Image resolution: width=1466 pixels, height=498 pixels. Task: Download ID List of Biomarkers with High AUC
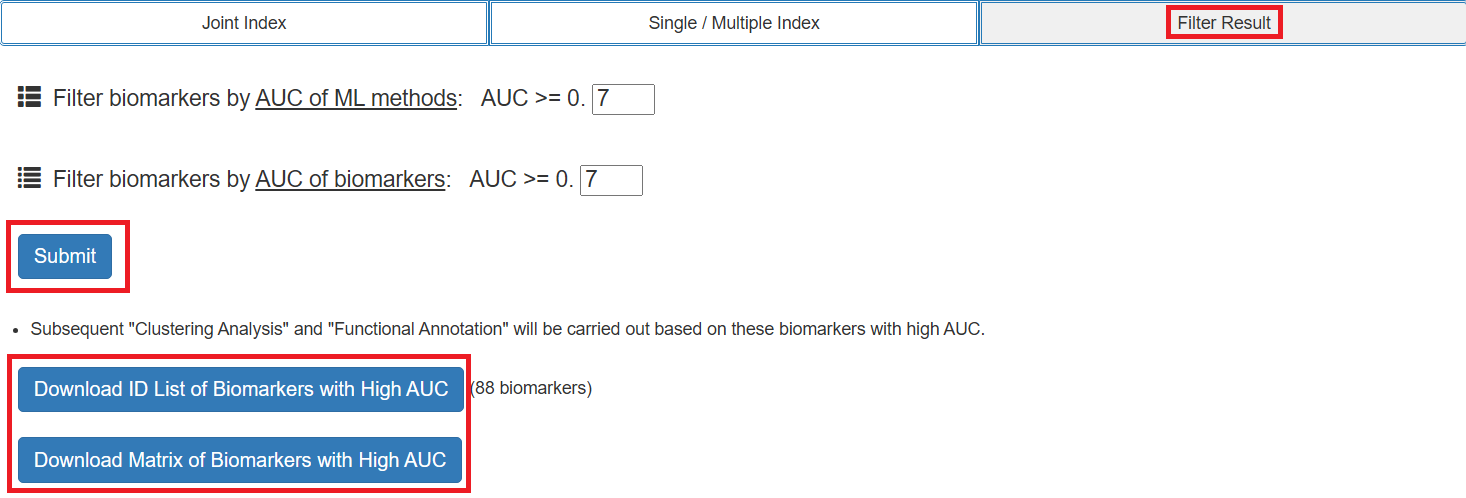click(x=241, y=389)
